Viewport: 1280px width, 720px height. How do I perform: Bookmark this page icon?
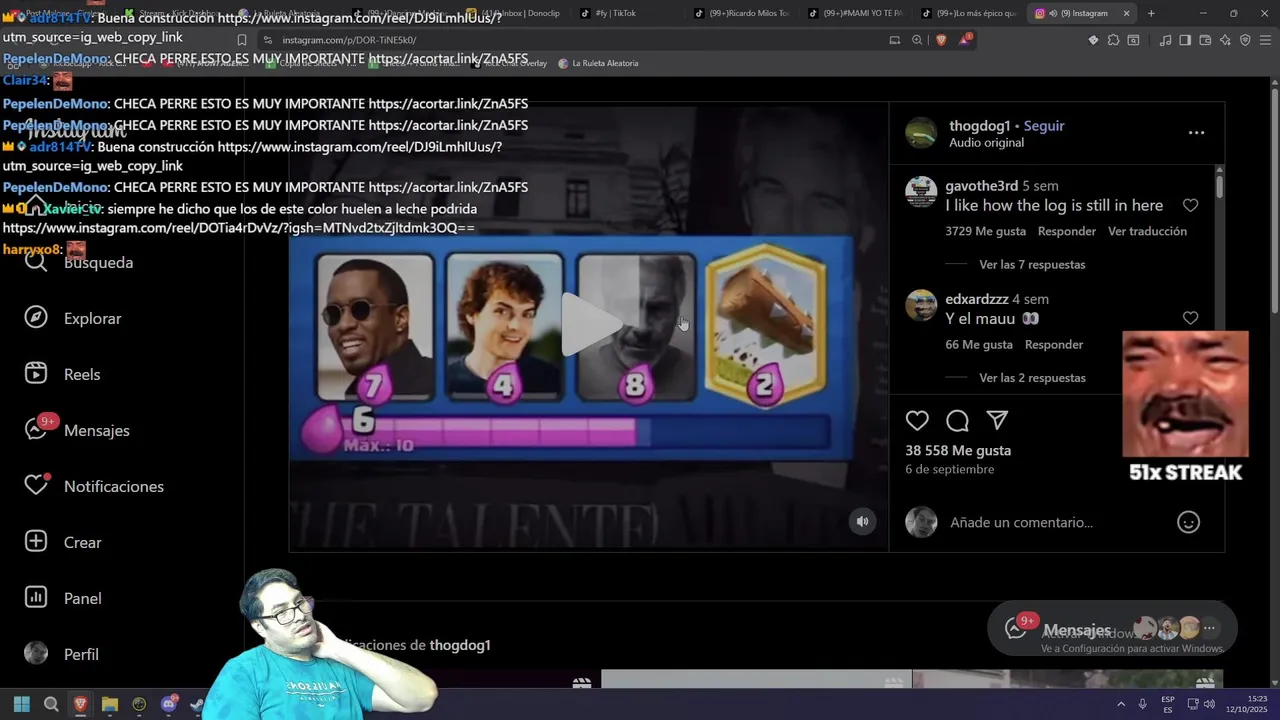pyautogui.click(x=242, y=40)
